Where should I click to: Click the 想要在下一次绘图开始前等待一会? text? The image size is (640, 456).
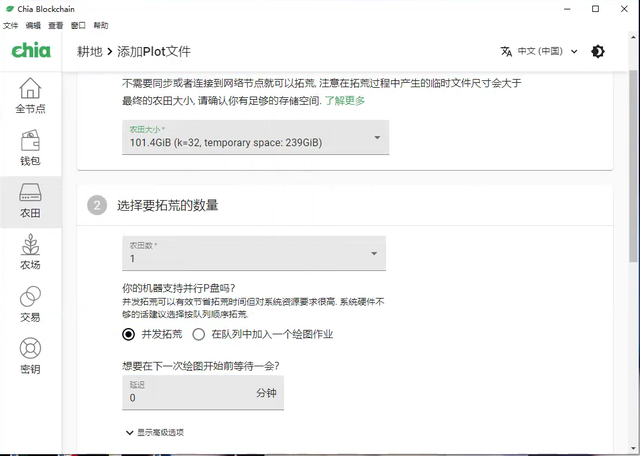pos(201,366)
